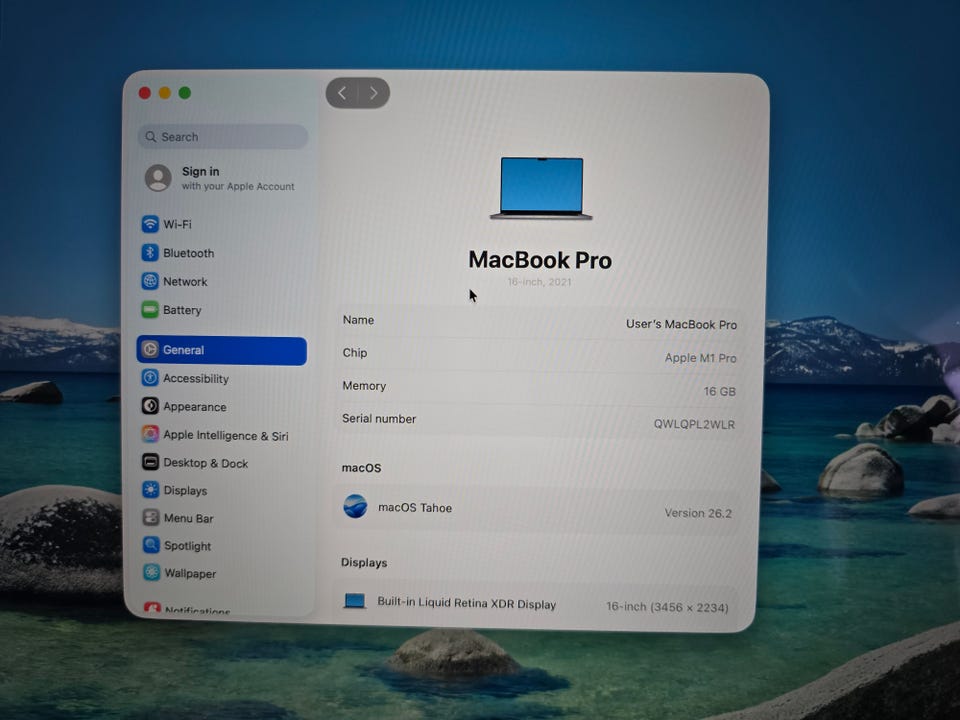Close the window with red button
The image size is (960, 720).
point(145,93)
